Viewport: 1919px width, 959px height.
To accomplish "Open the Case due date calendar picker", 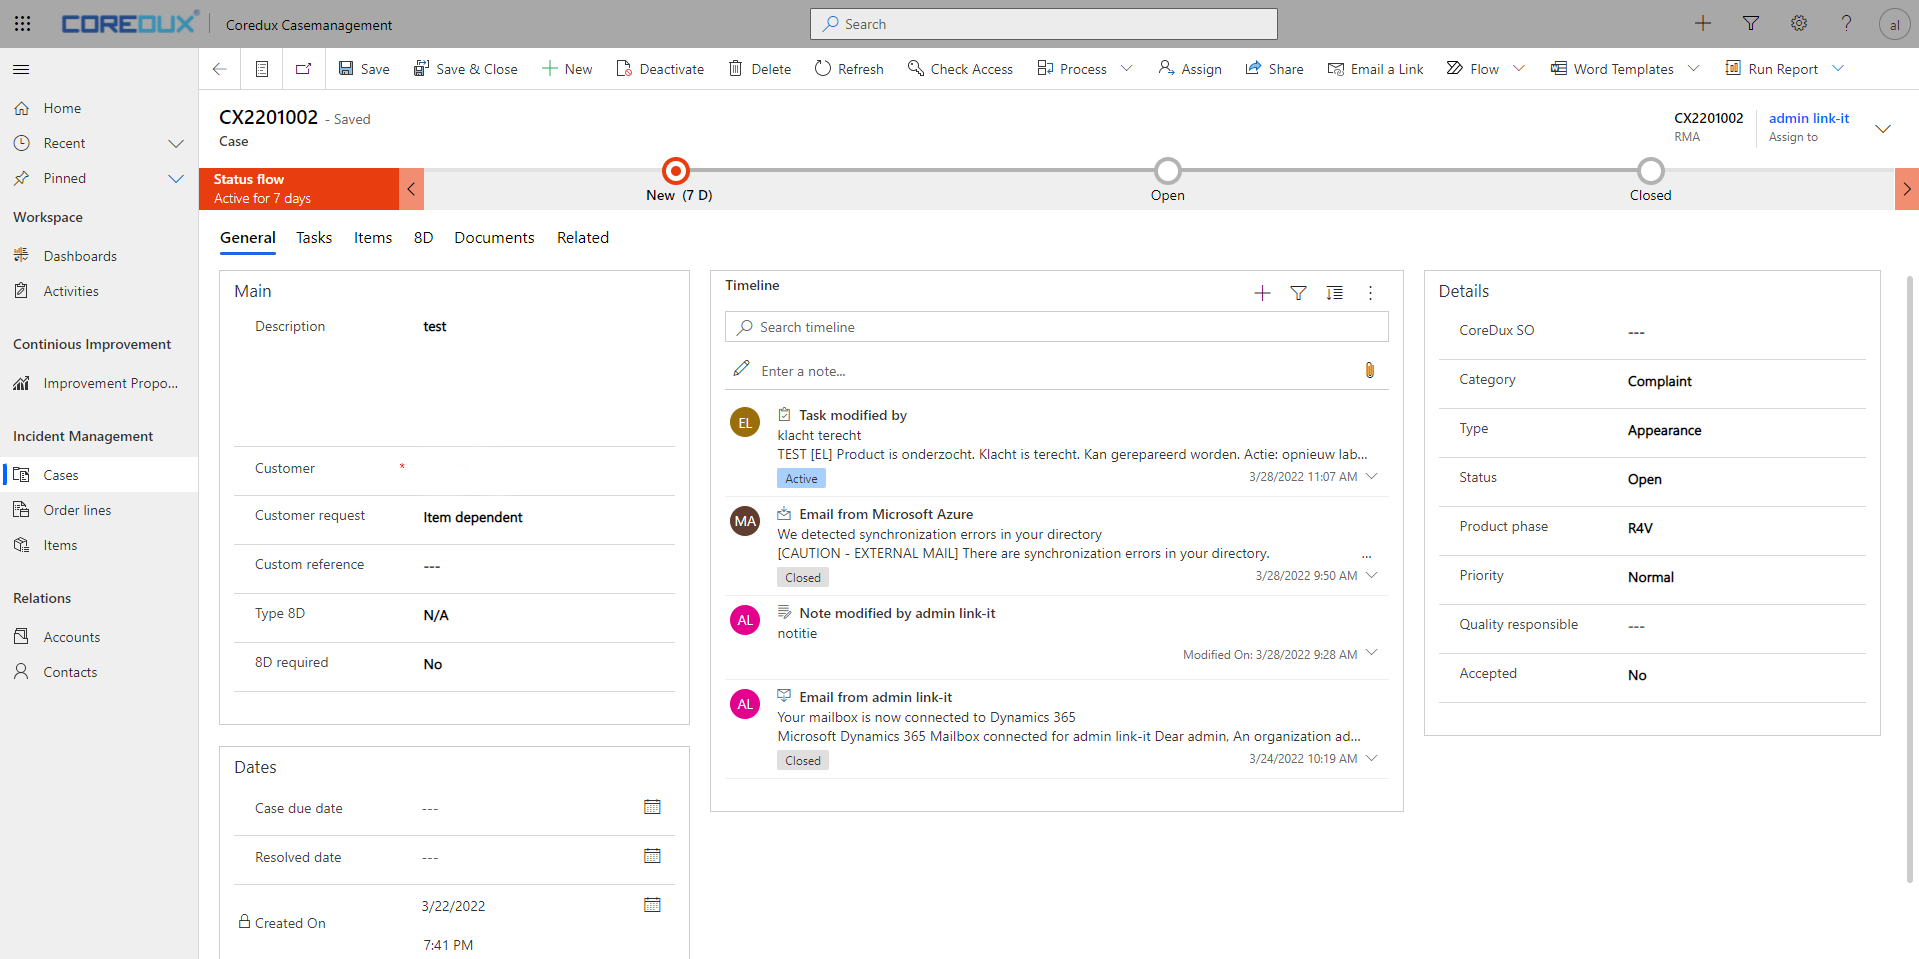I will [x=652, y=807].
